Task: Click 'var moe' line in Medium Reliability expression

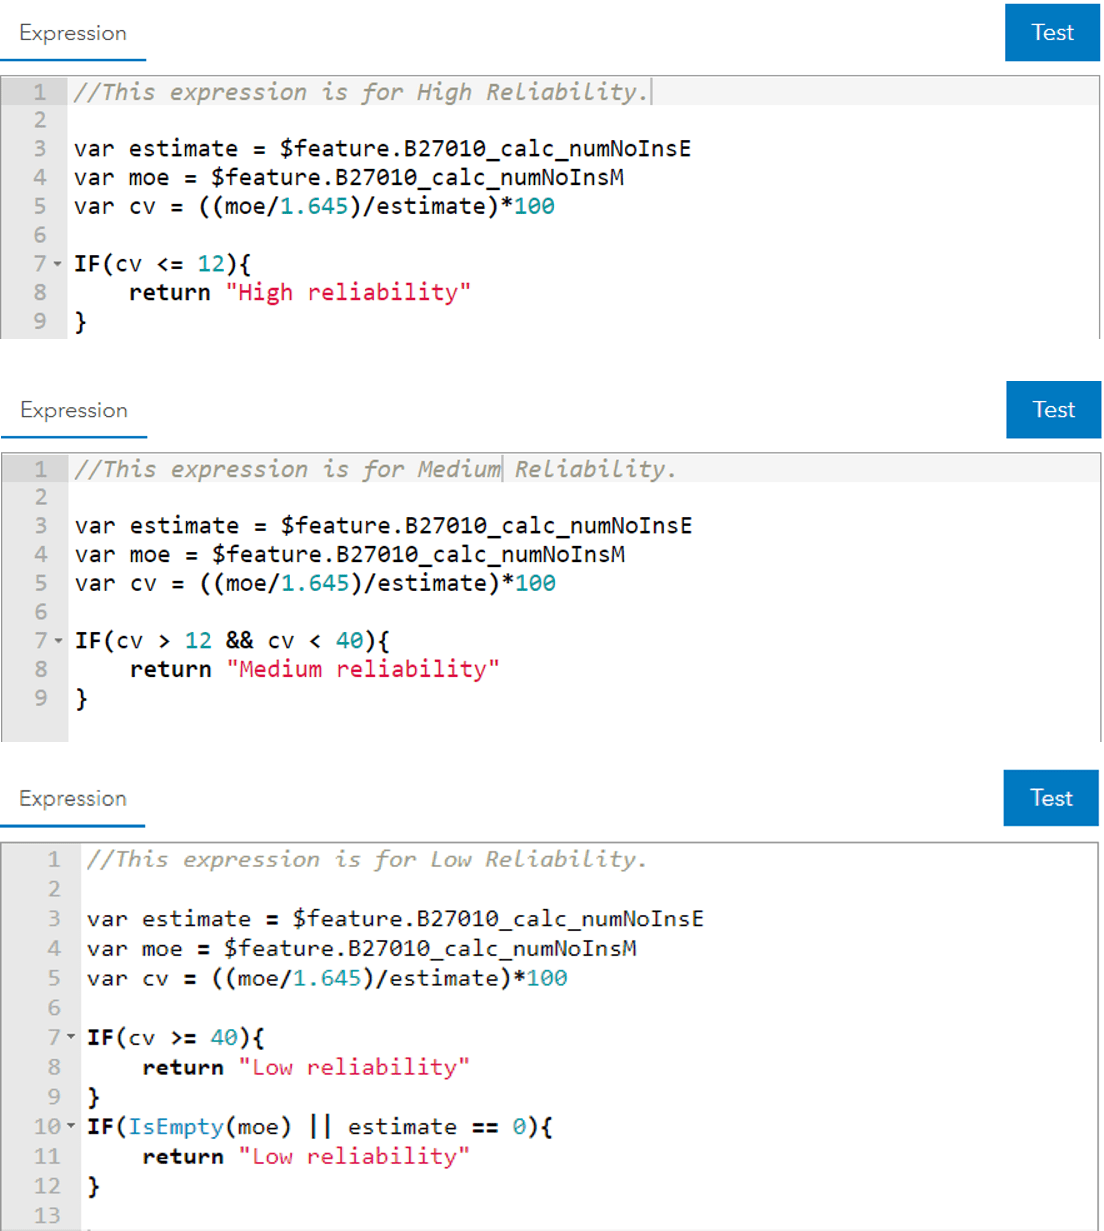Action: click(x=350, y=555)
